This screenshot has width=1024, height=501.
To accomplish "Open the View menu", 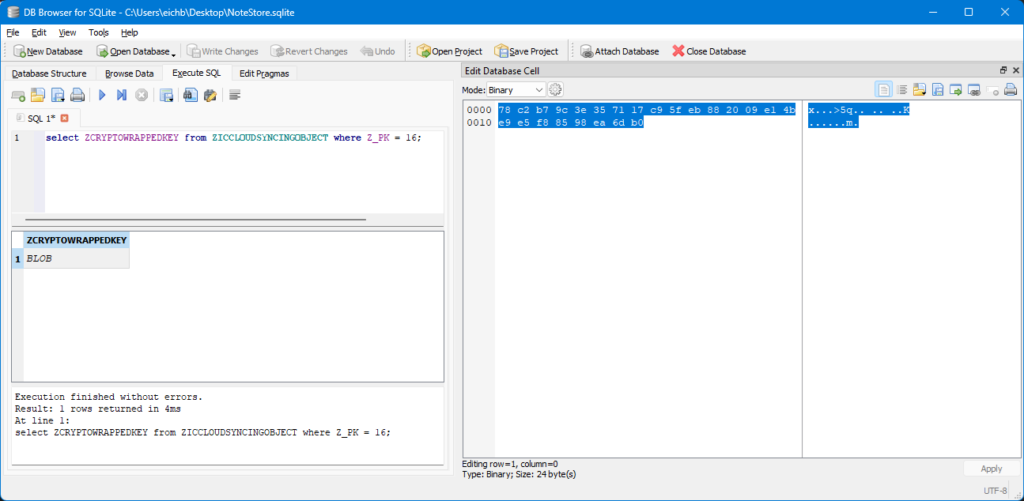I will [x=67, y=32].
